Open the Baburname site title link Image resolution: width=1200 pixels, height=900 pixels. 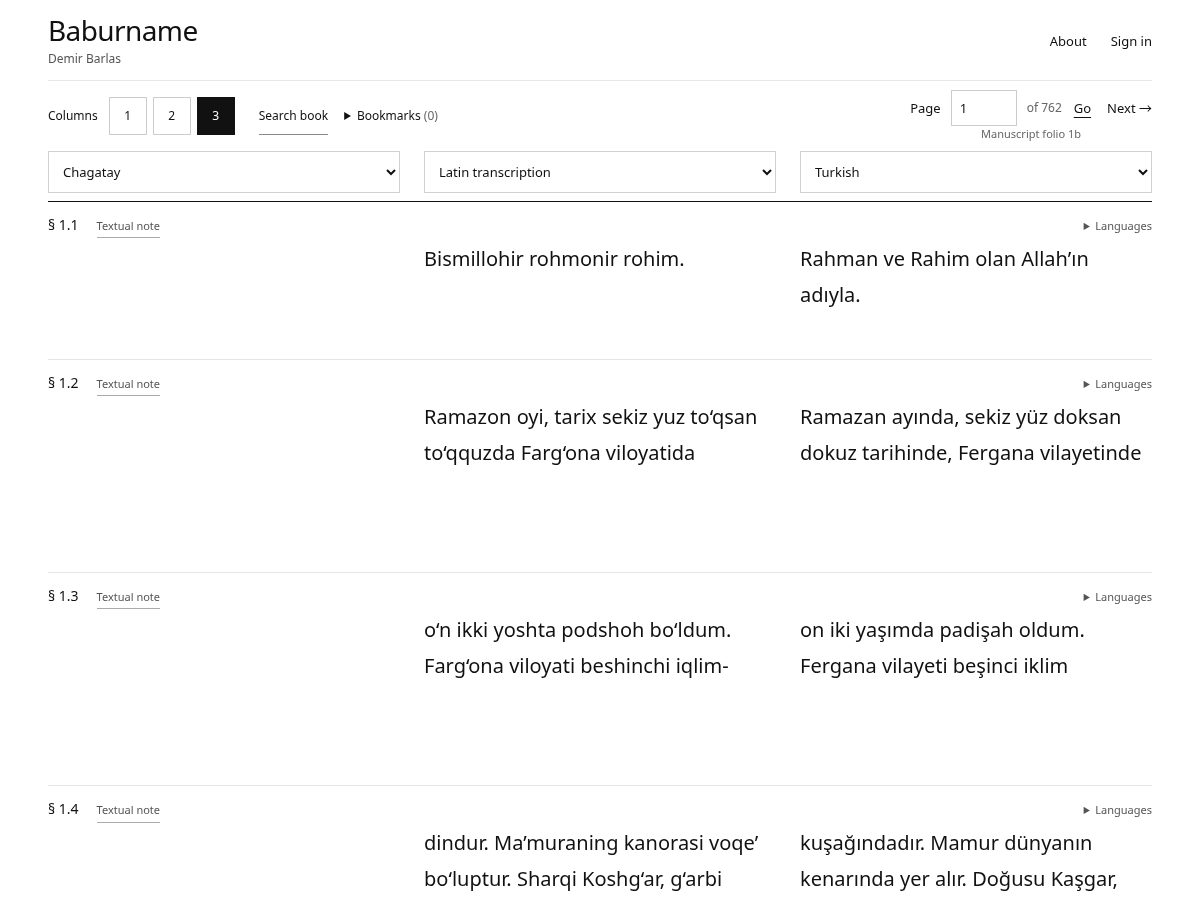click(123, 31)
